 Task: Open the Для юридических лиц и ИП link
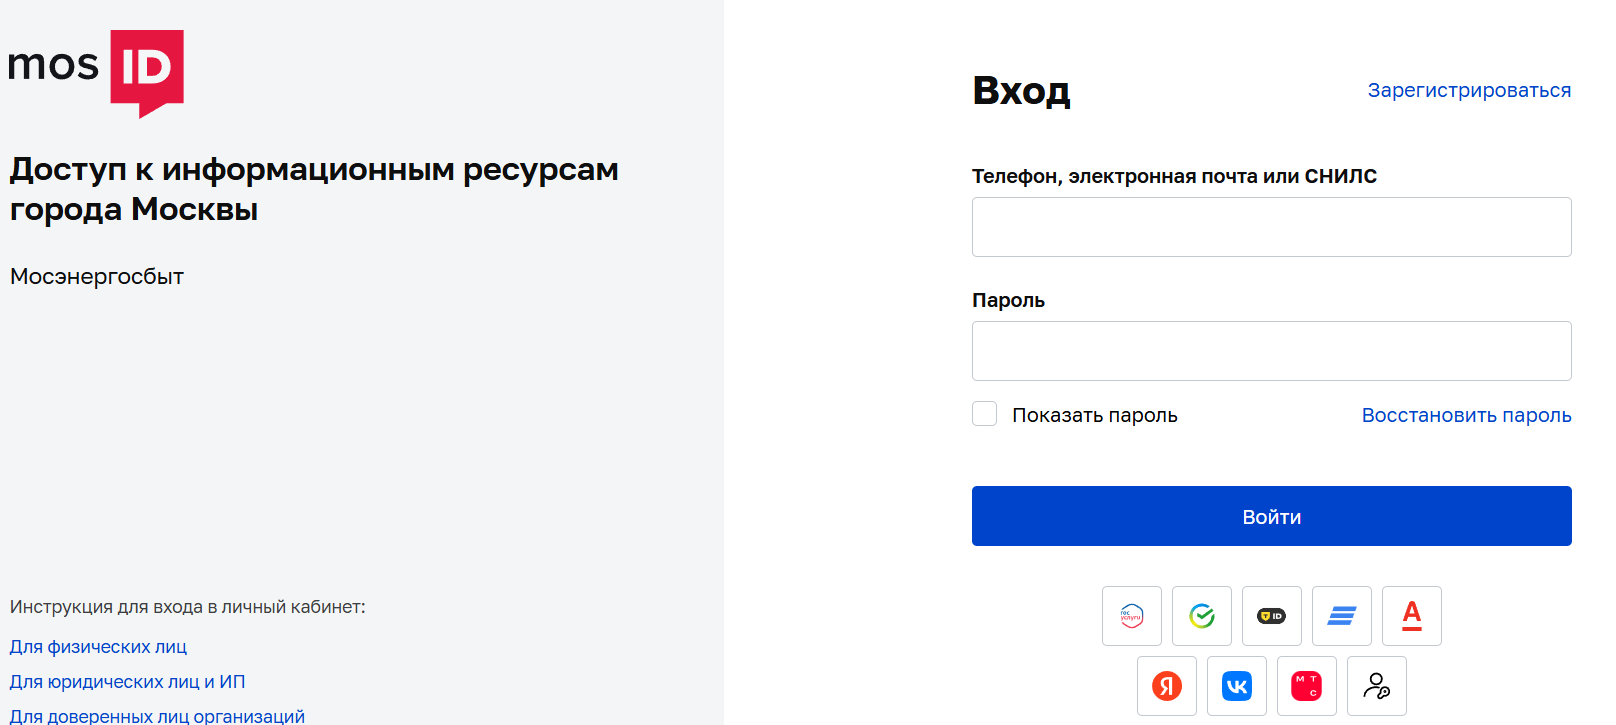tap(127, 682)
